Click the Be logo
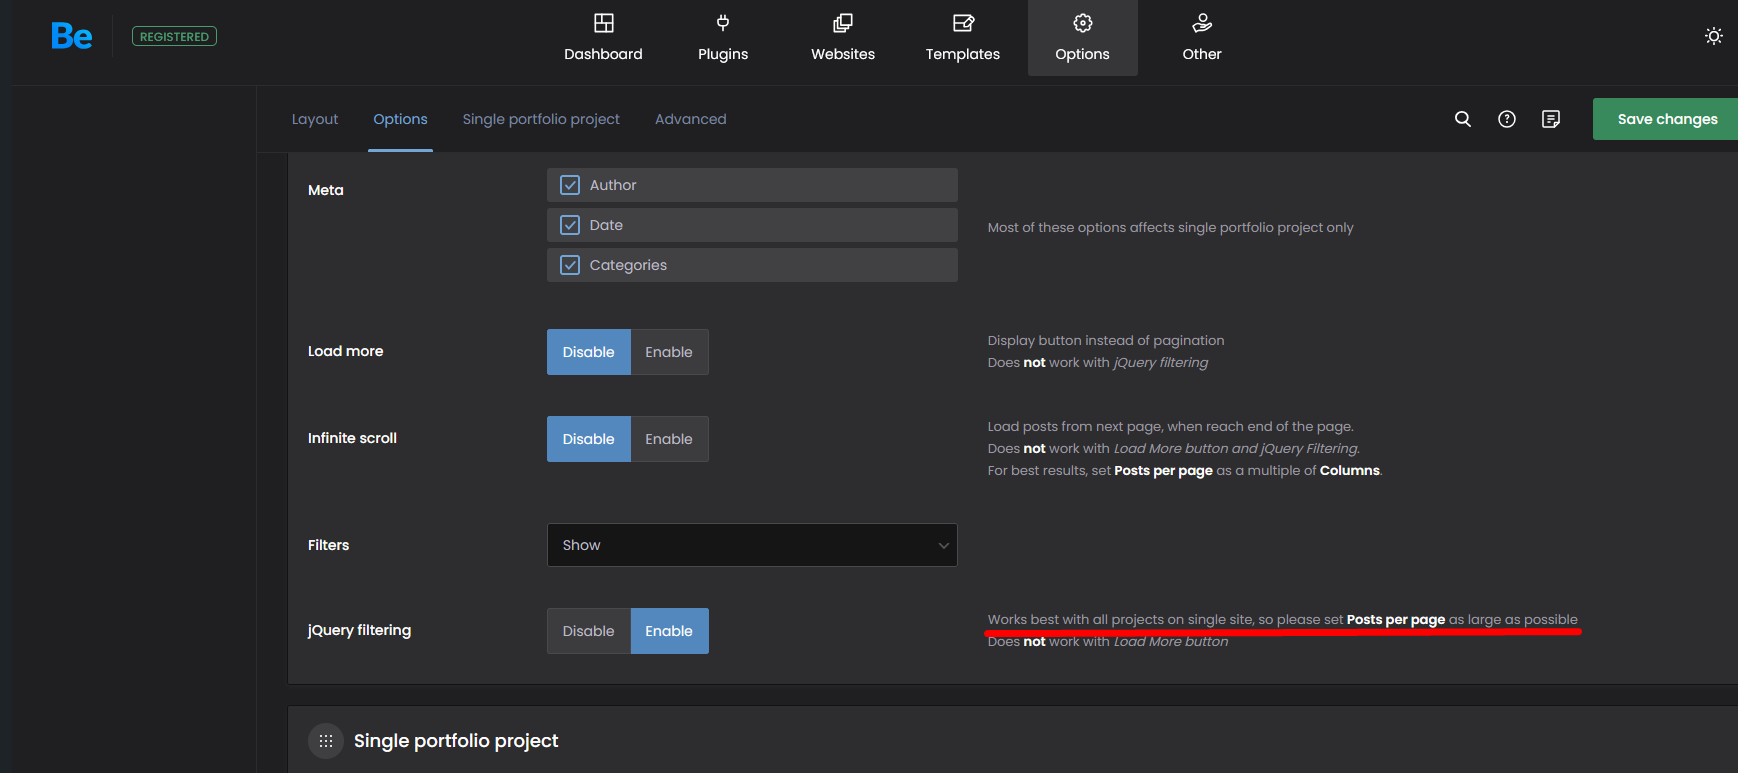The height and width of the screenshot is (773, 1738). [x=71, y=37]
